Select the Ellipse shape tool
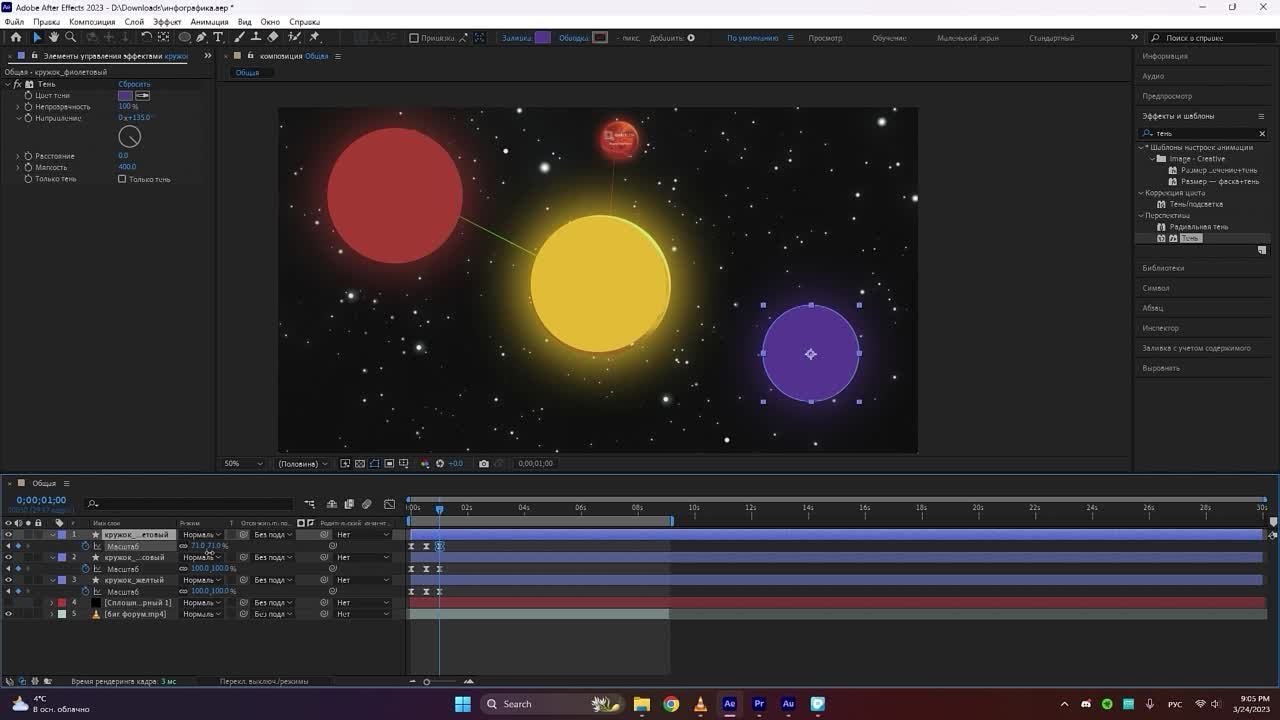 pyautogui.click(x=185, y=38)
